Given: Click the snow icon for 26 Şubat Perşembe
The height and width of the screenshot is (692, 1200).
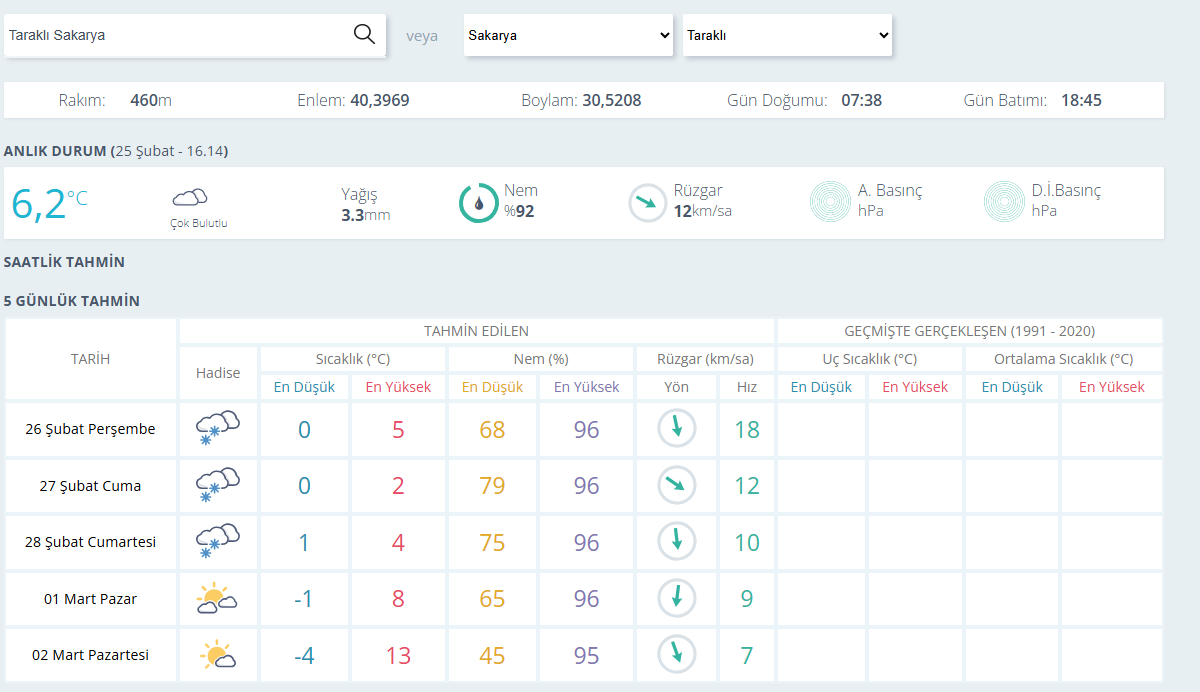Looking at the screenshot, I should click(218, 429).
